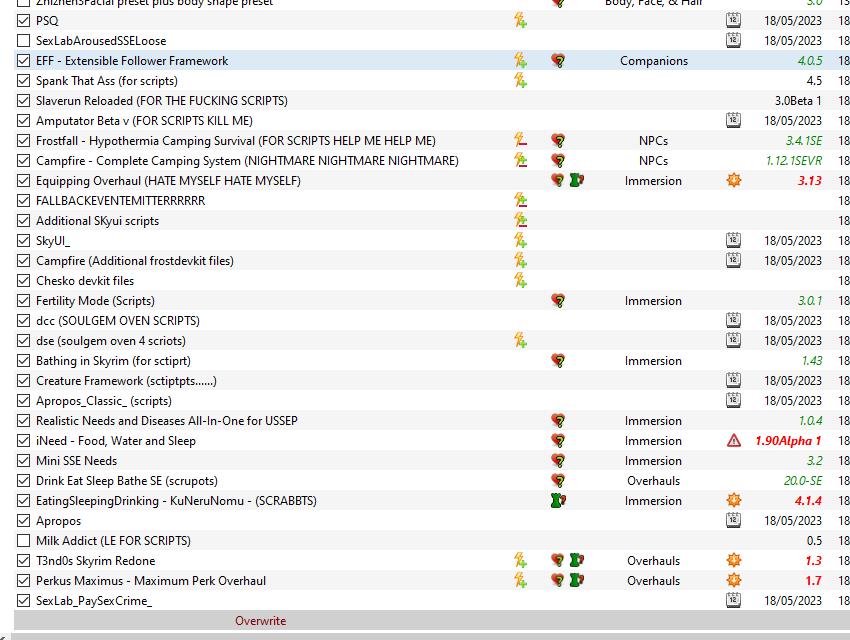The width and height of the screenshot is (850, 640).
Task: Click the heart flag icon in EFF row
Action: click(x=558, y=61)
